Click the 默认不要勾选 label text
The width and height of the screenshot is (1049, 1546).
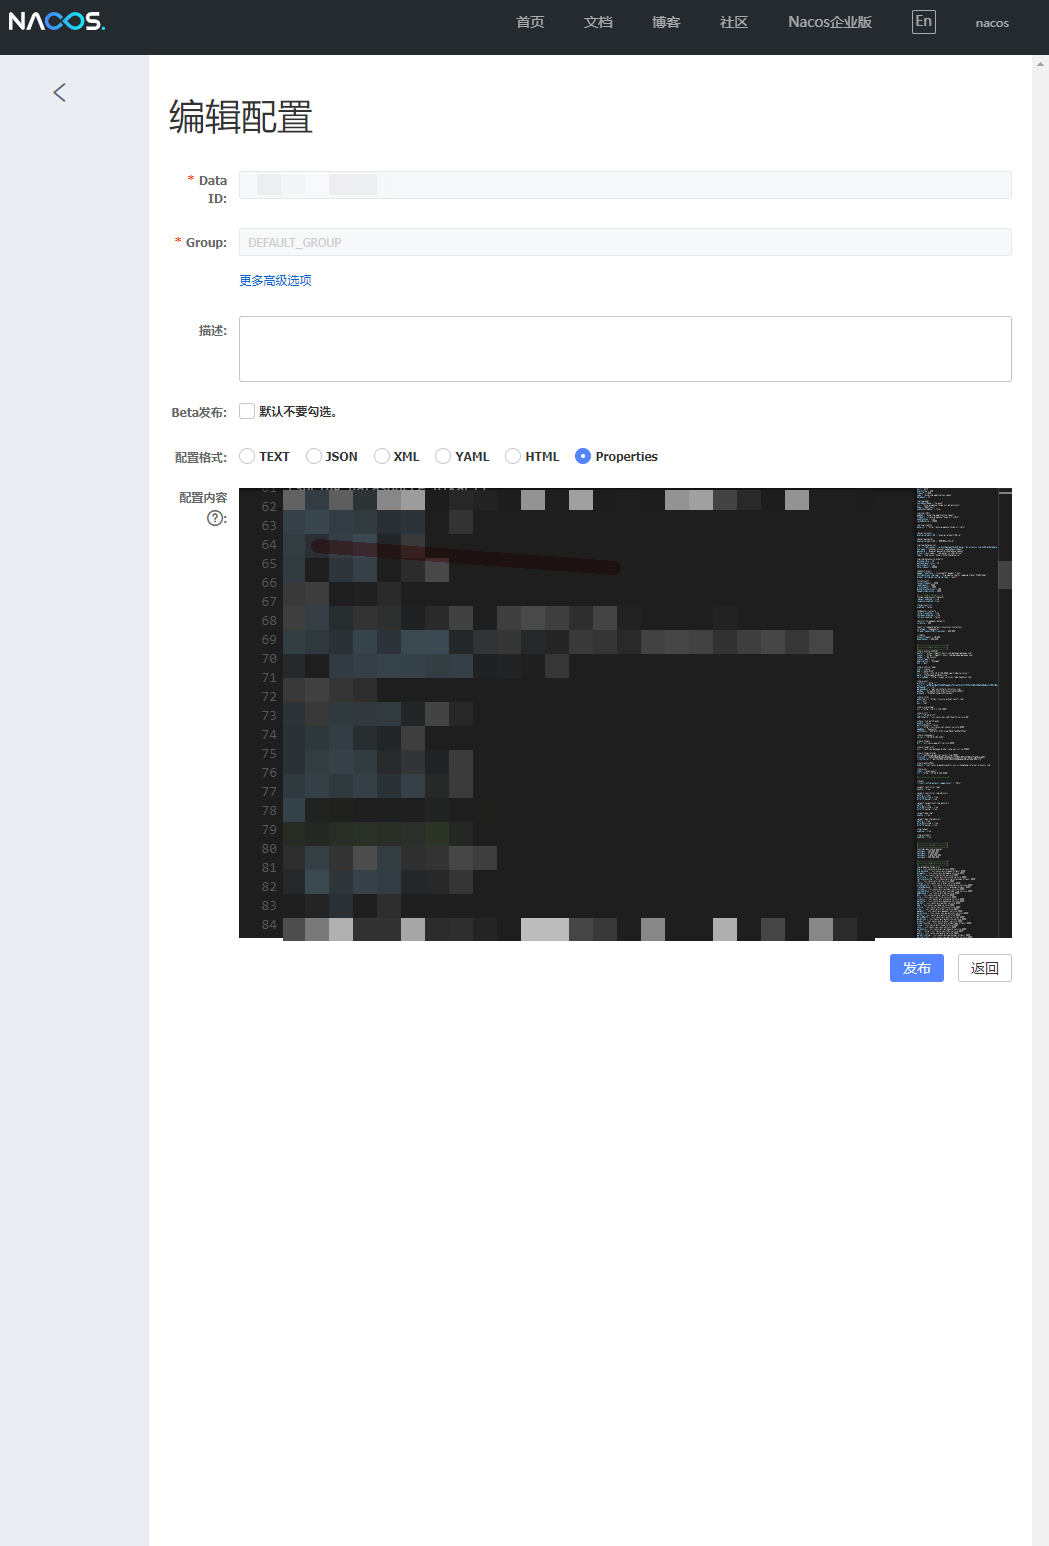click(298, 412)
